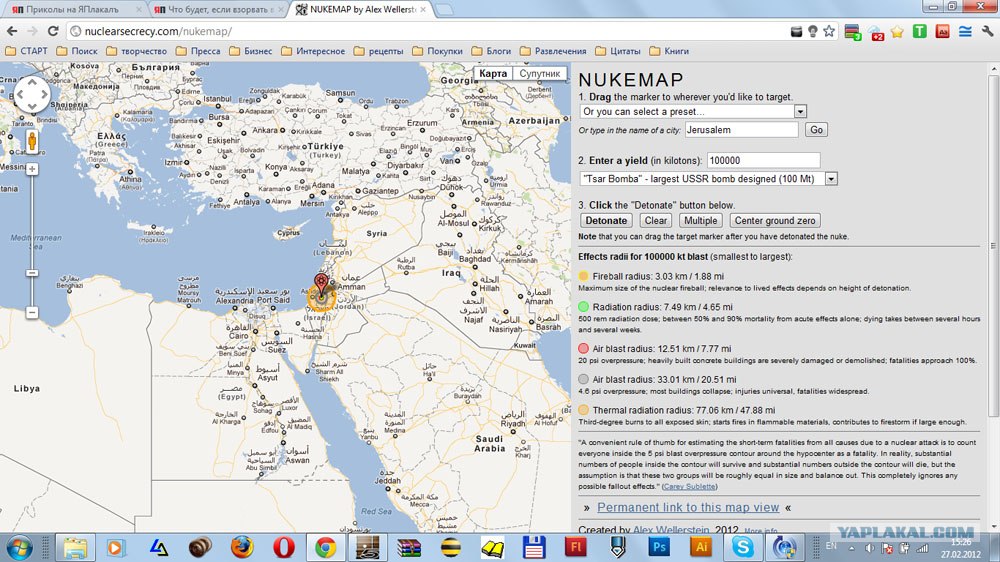Open the Поиск bookmarks folder
1000x562 pixels.
point(77,51)
